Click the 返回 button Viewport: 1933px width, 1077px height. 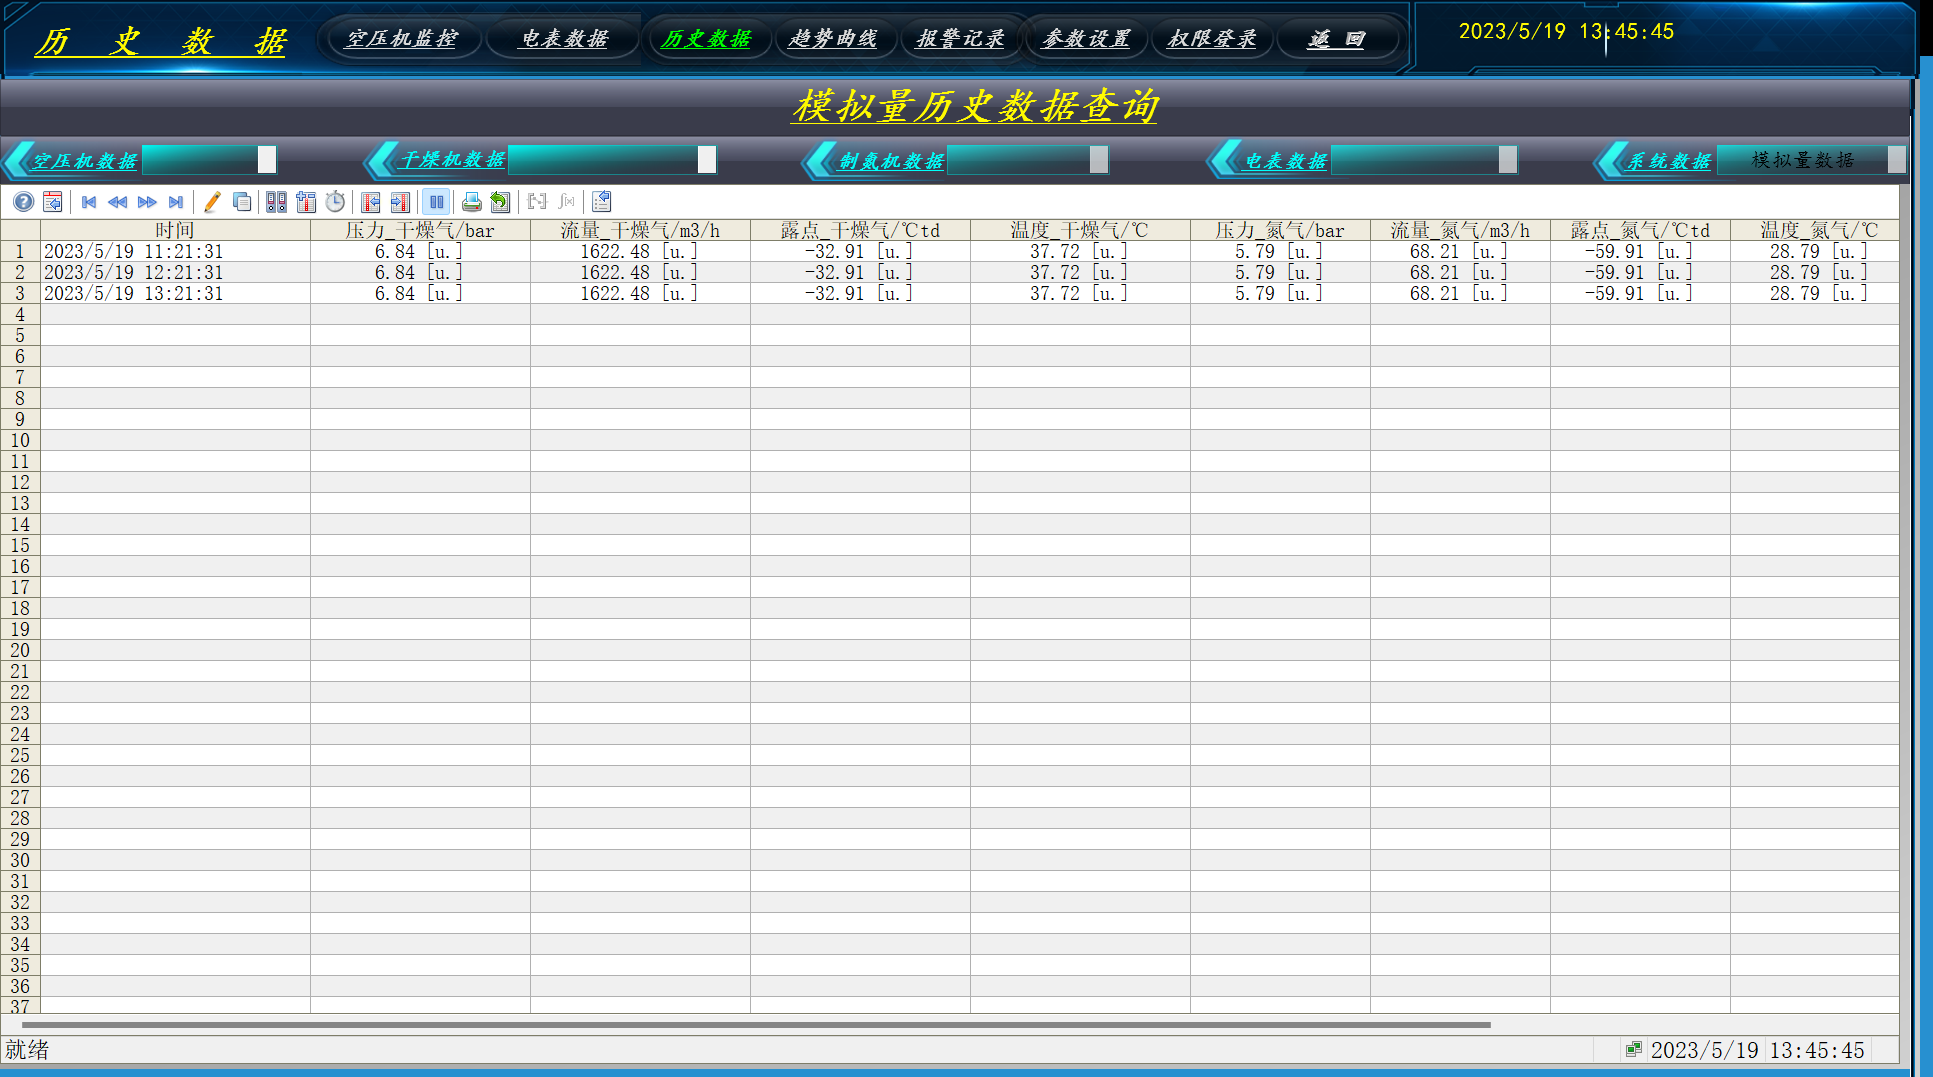1337,39
